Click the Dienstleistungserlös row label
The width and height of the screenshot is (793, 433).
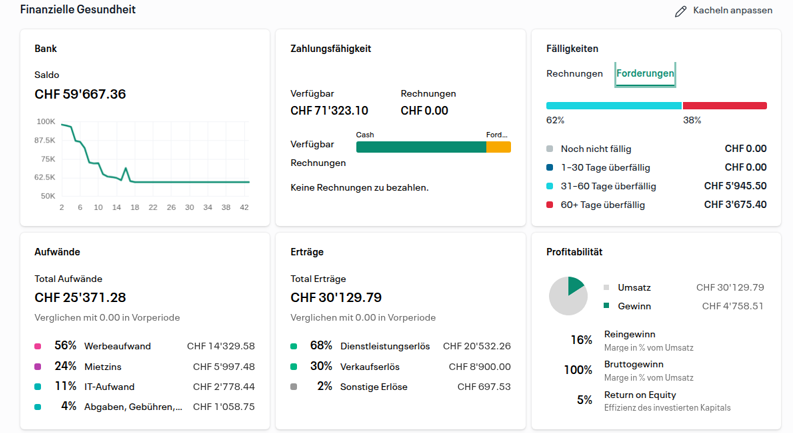[385, 347]
